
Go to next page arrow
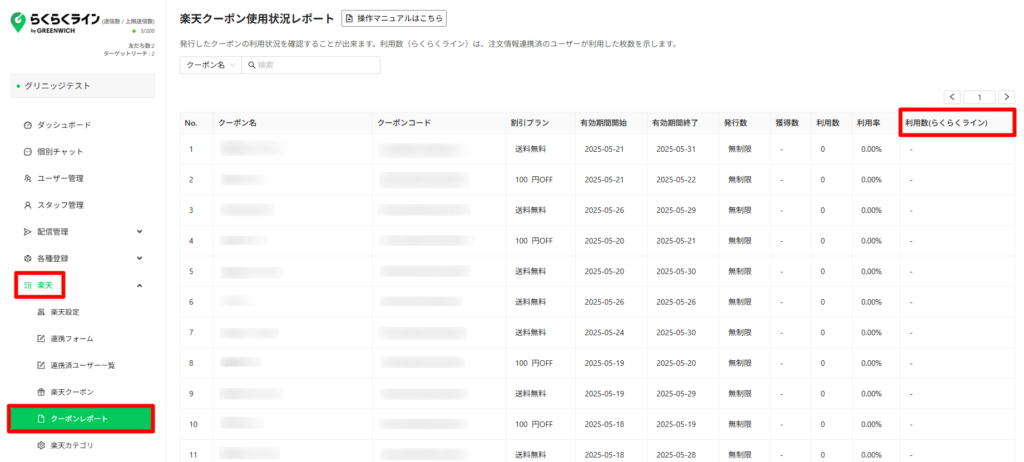pyautogui.click(x=1006, y=97)
